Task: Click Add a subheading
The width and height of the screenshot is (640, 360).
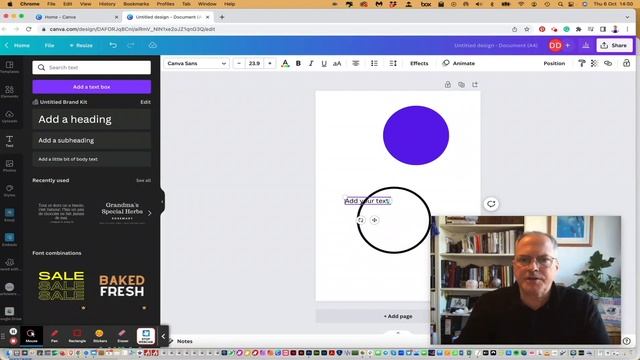Action: (91, 140)
